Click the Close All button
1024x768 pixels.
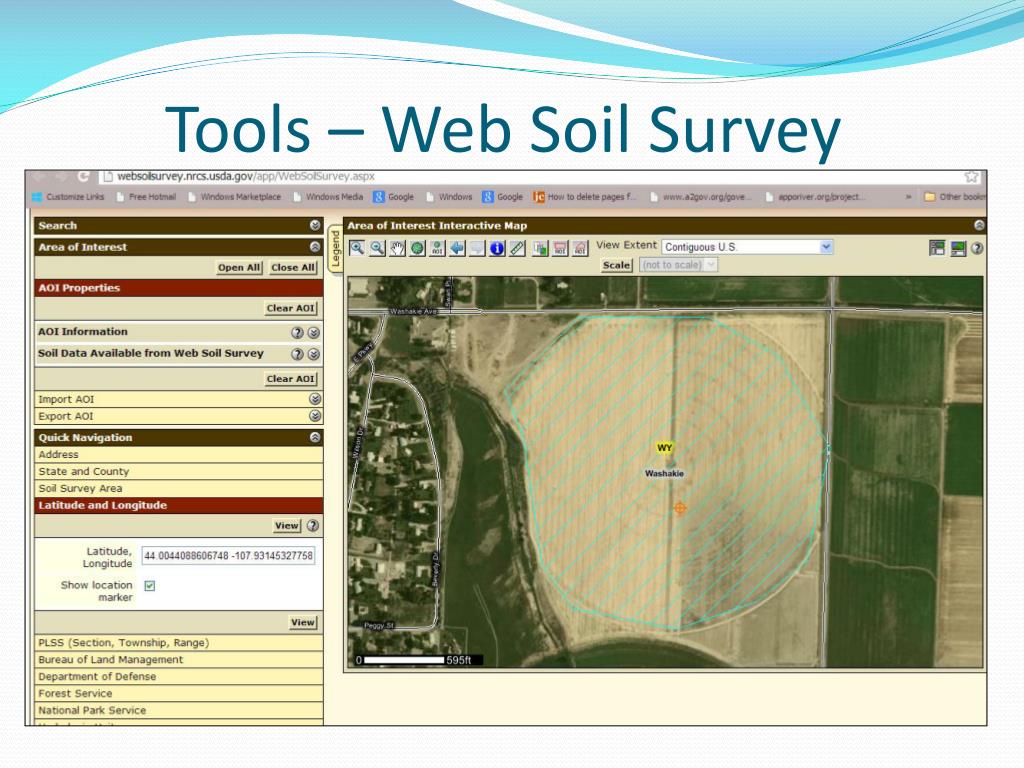pos(293,267)
